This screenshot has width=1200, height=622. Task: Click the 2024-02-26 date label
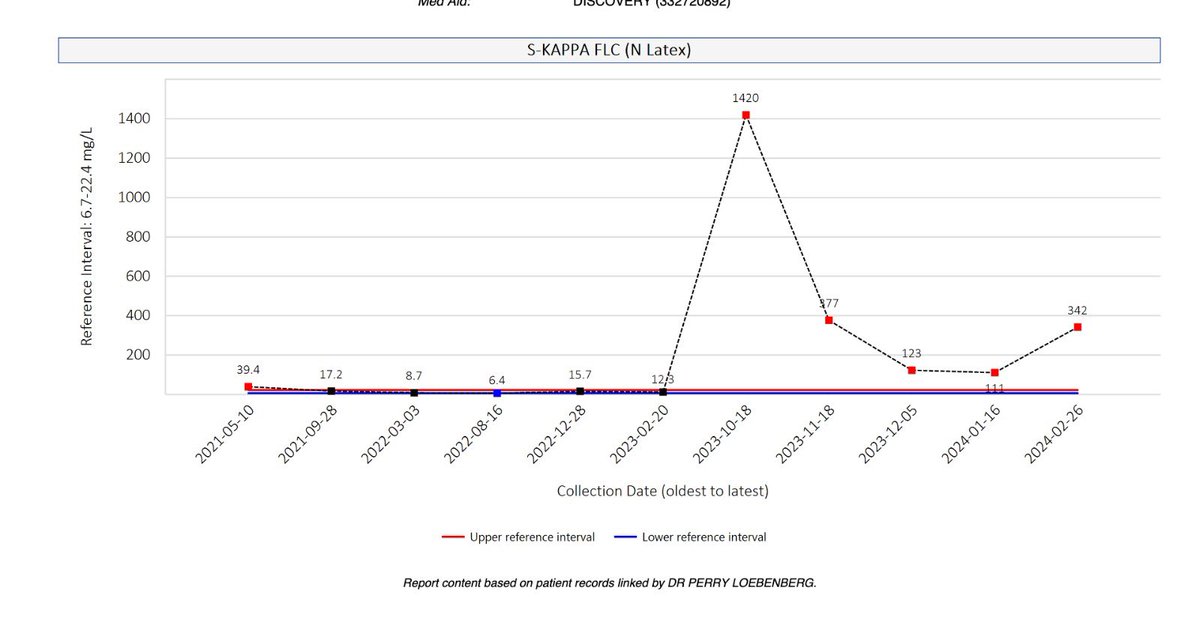coord(1054,435)
